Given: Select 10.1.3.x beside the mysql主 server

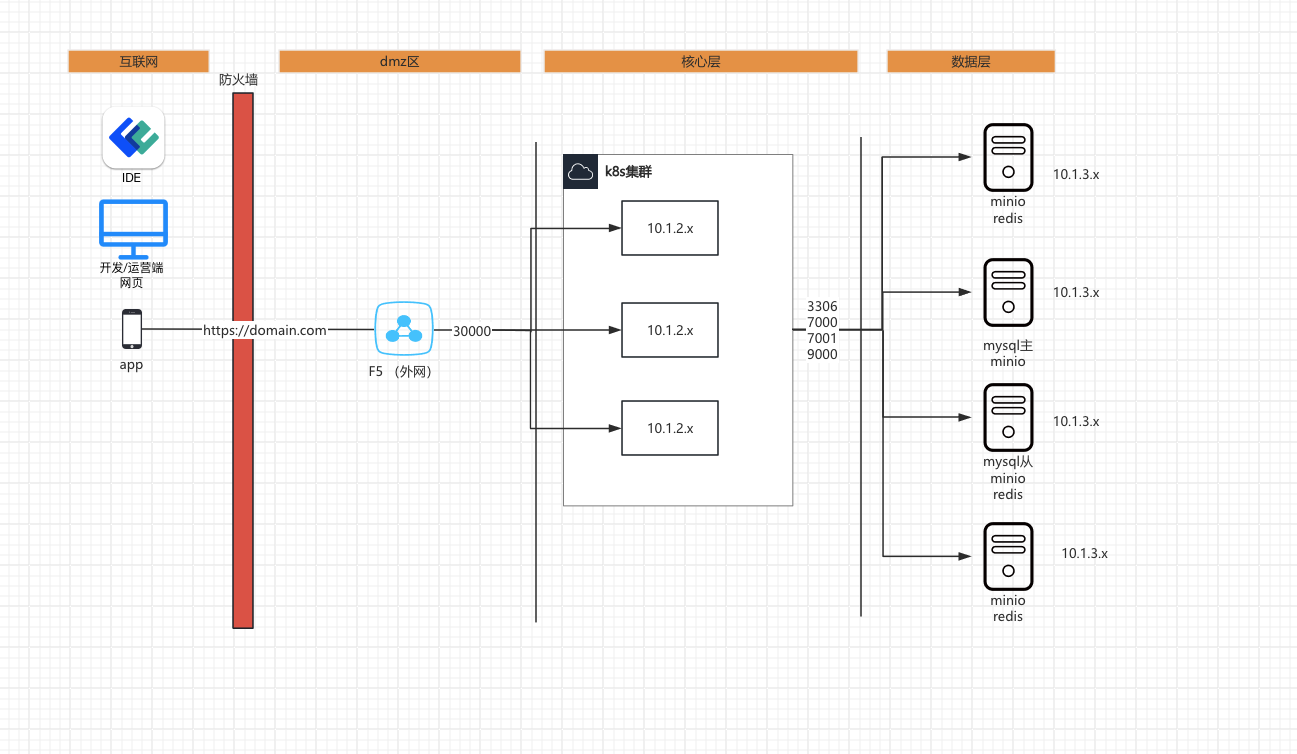Looking at the screenshot, I should (1076, 292).
